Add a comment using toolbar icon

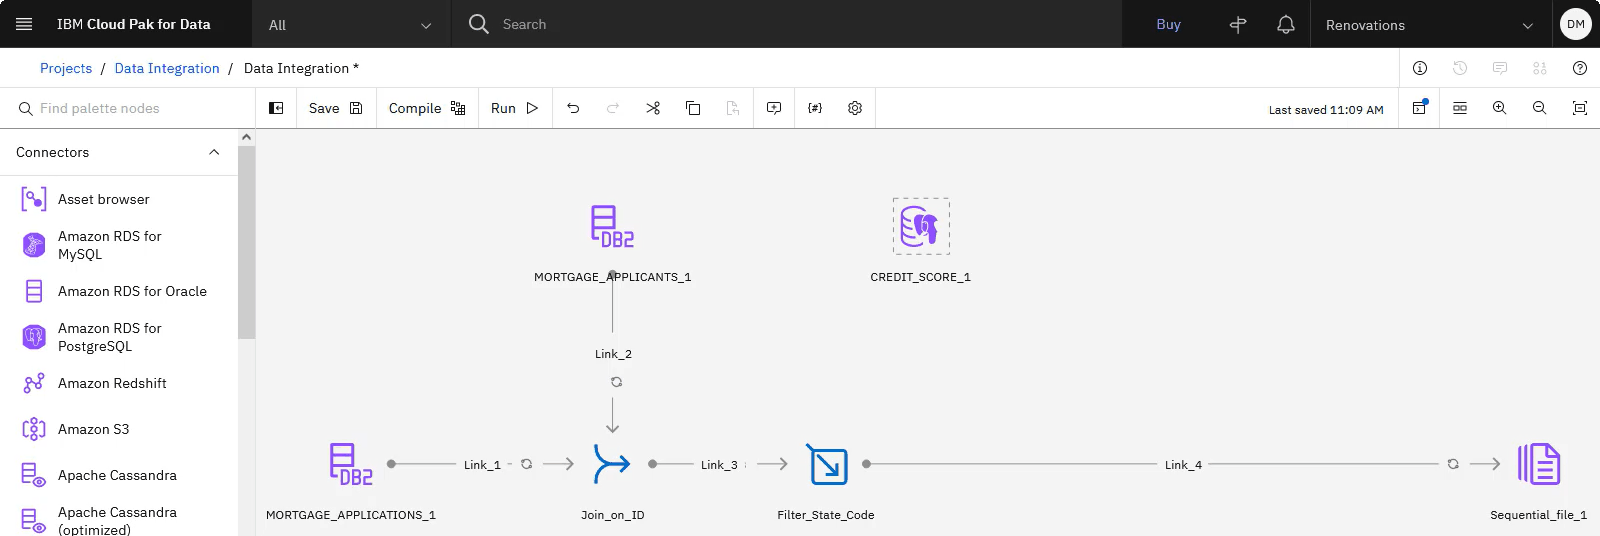click(774, 108)
